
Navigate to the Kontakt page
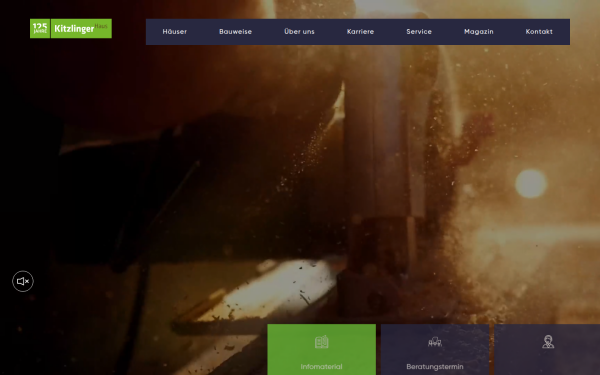tap(539, 32)
